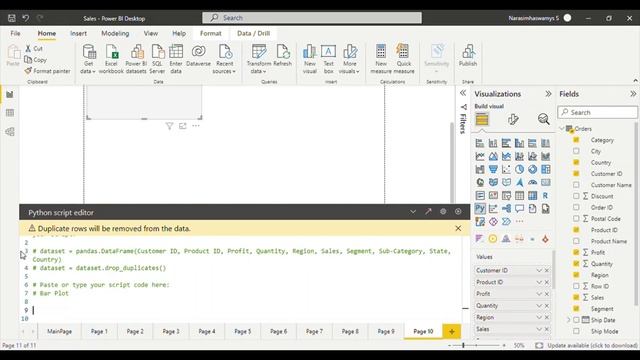Select the stacked bar chart visual

click(x=480, y=143)
